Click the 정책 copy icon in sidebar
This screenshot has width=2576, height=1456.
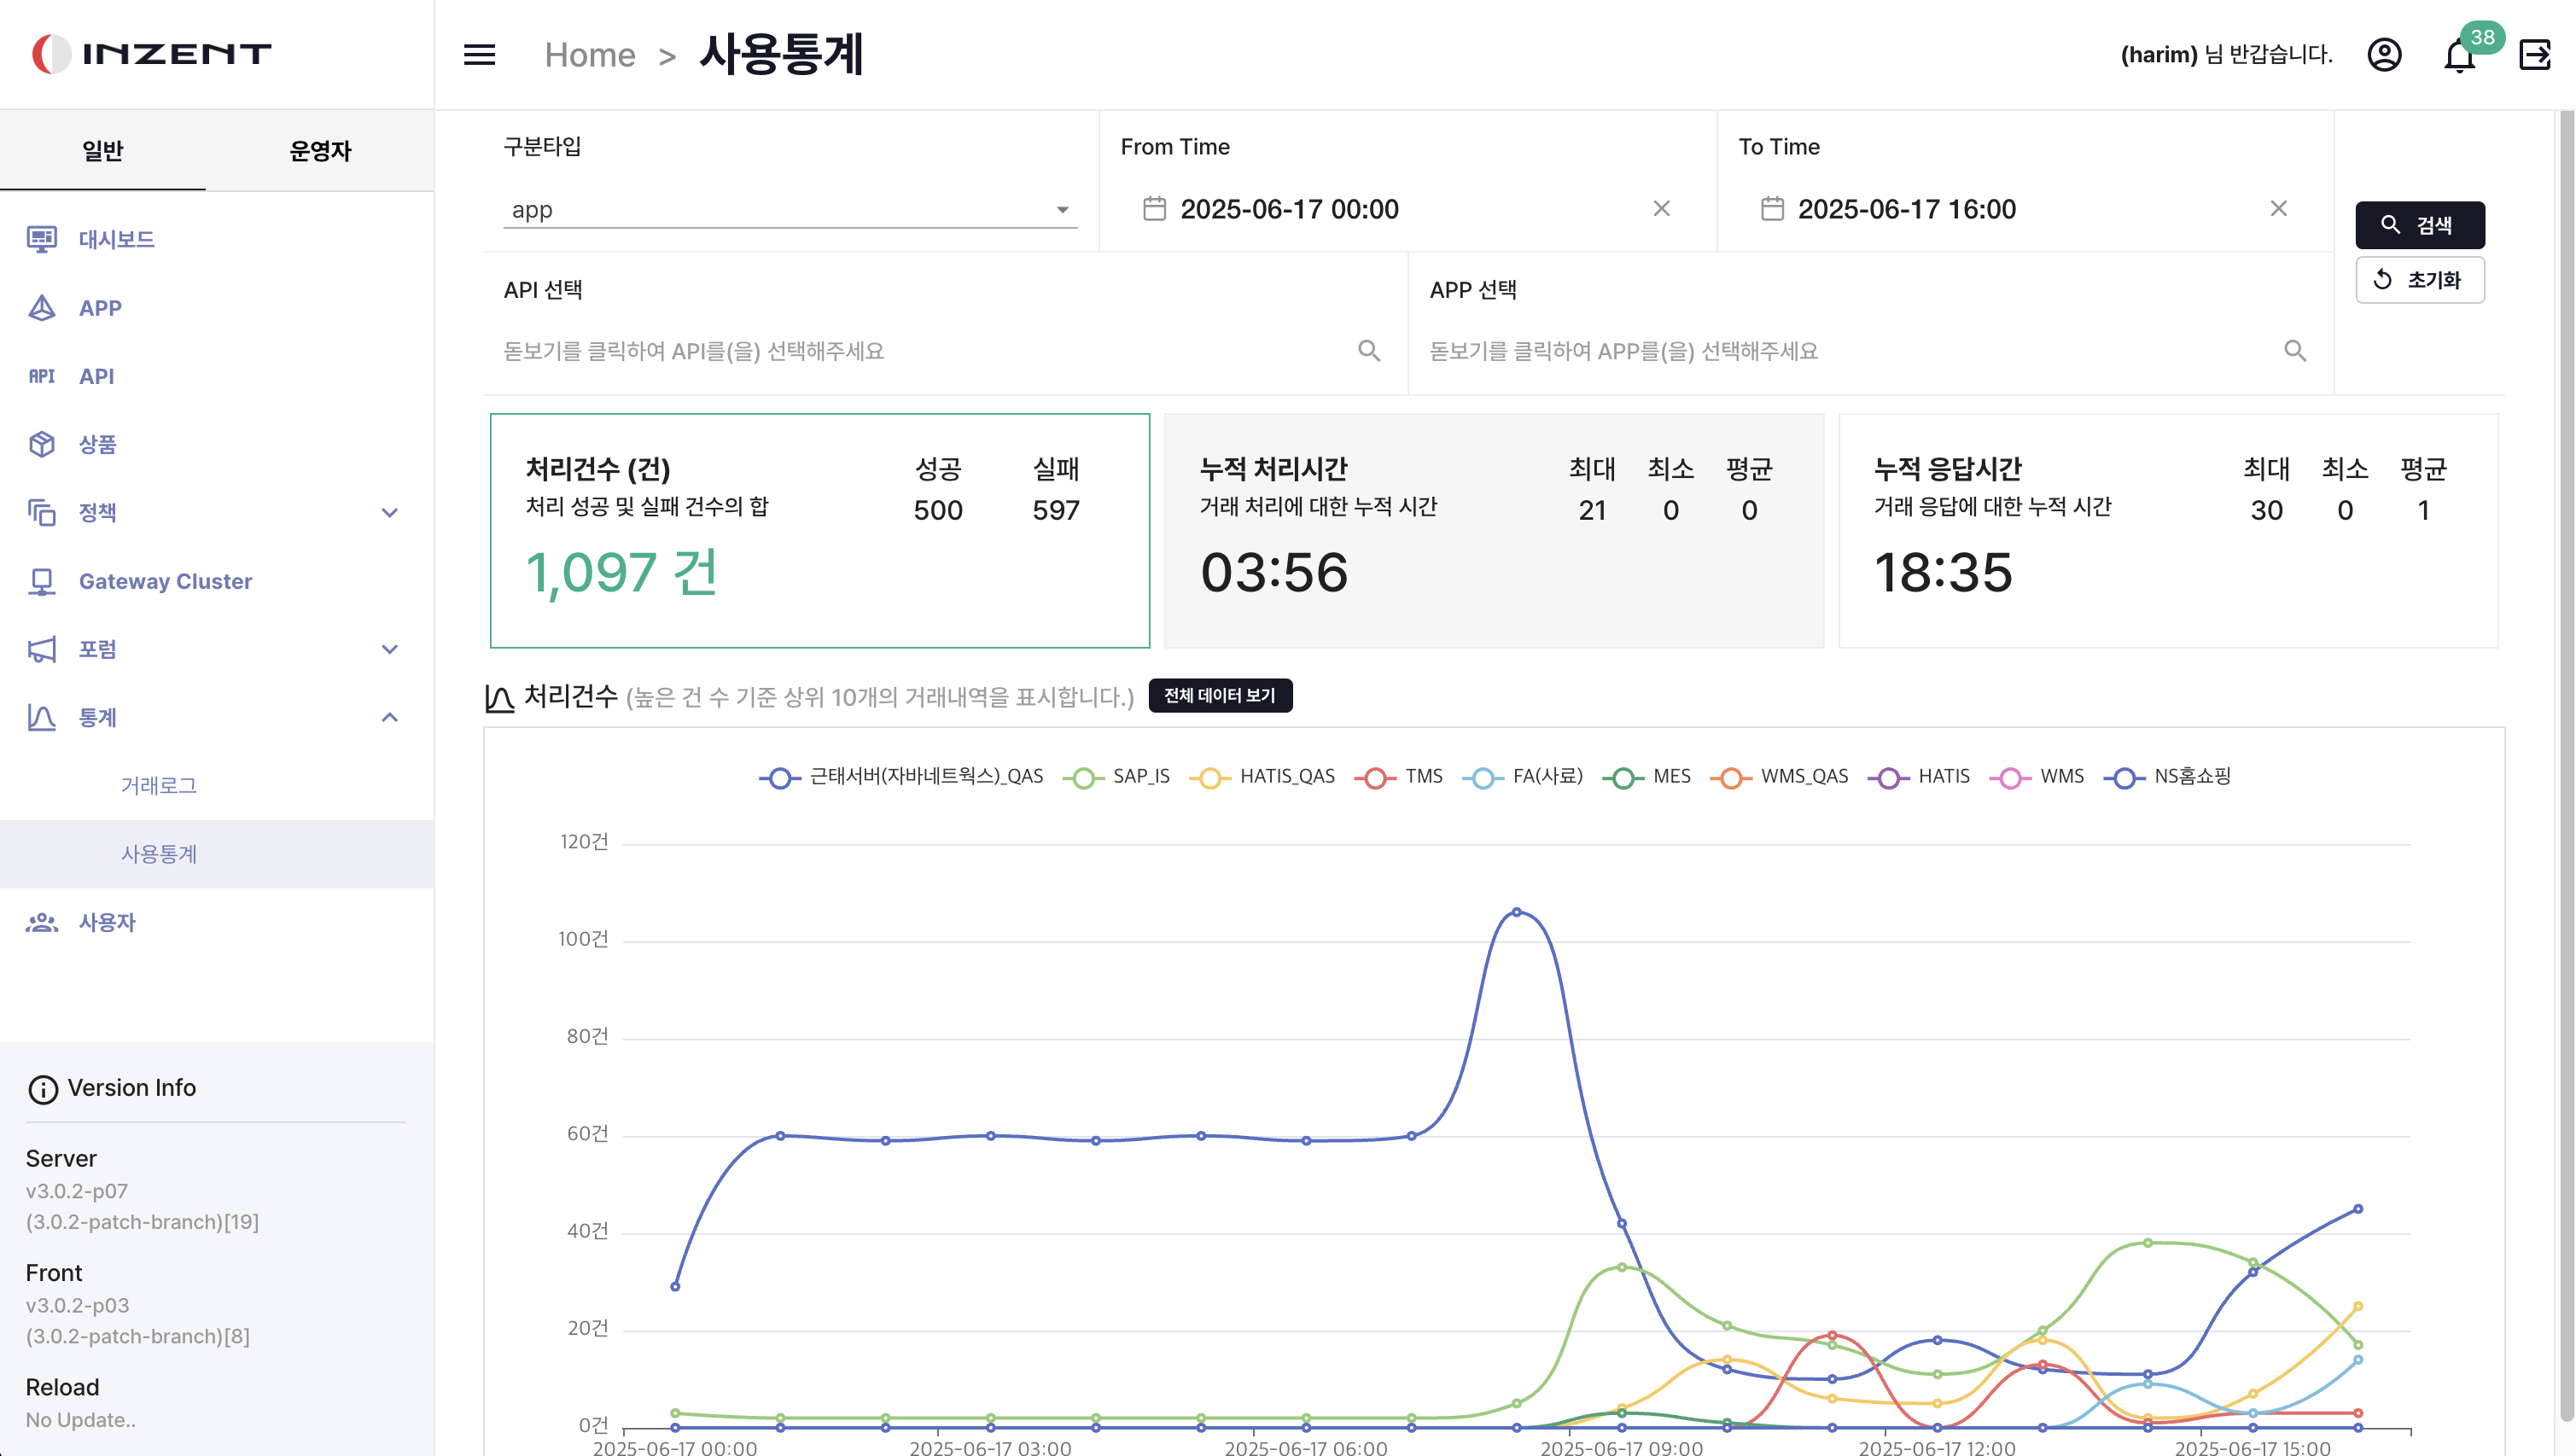41,512
